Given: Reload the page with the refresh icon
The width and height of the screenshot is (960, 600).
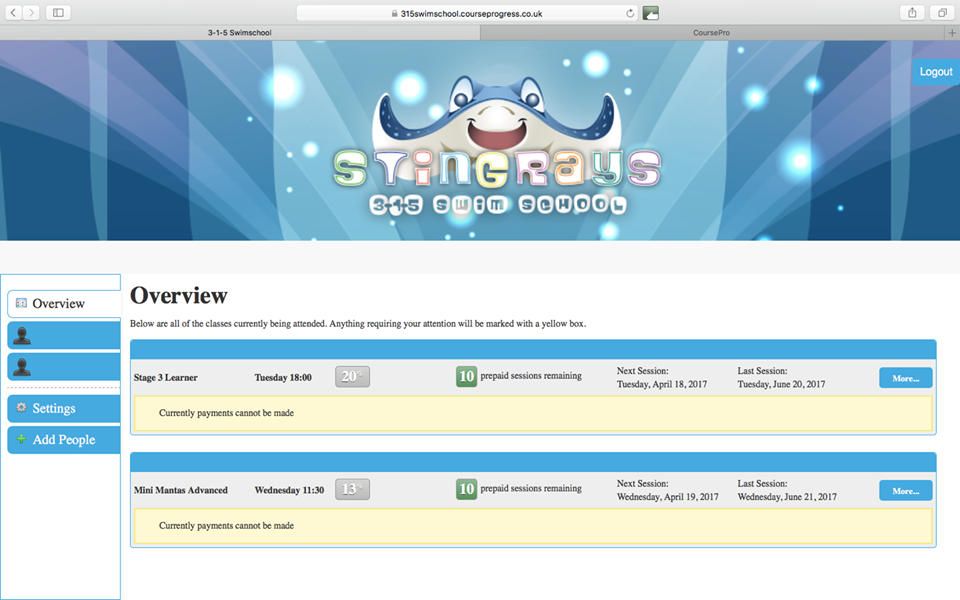Looking at the screenshot, I should (x=630, y=13).
